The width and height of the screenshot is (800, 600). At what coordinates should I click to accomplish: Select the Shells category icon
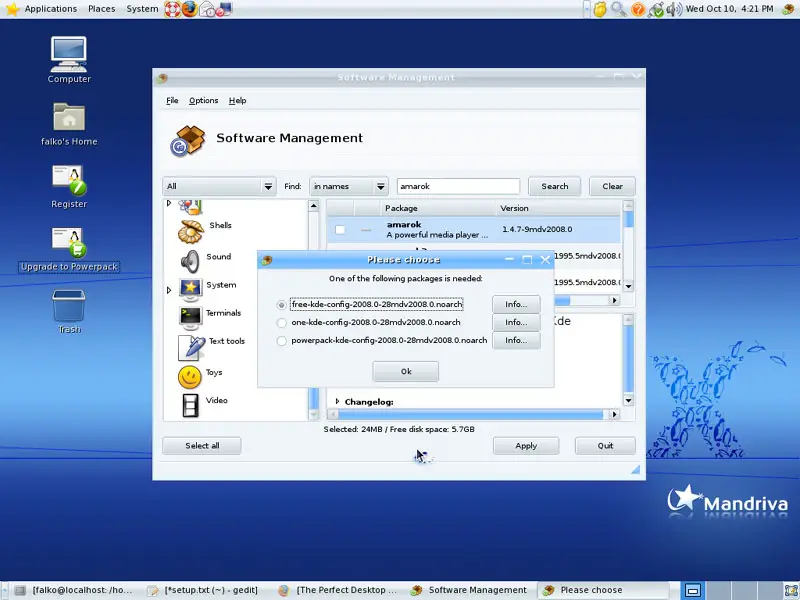(191, 231)
